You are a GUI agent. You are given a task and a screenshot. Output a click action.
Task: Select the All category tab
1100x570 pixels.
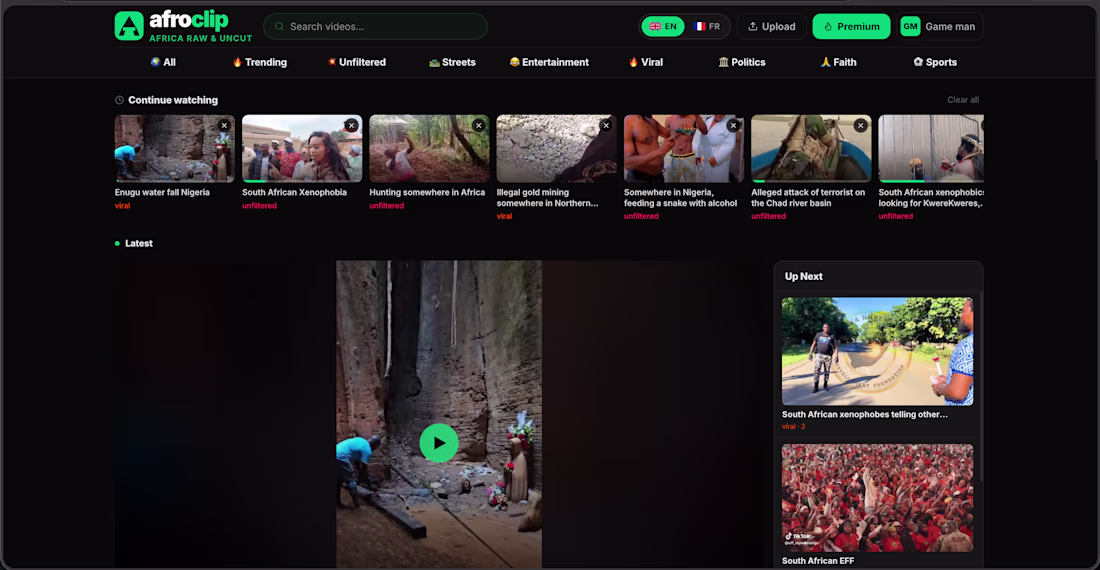163,62
